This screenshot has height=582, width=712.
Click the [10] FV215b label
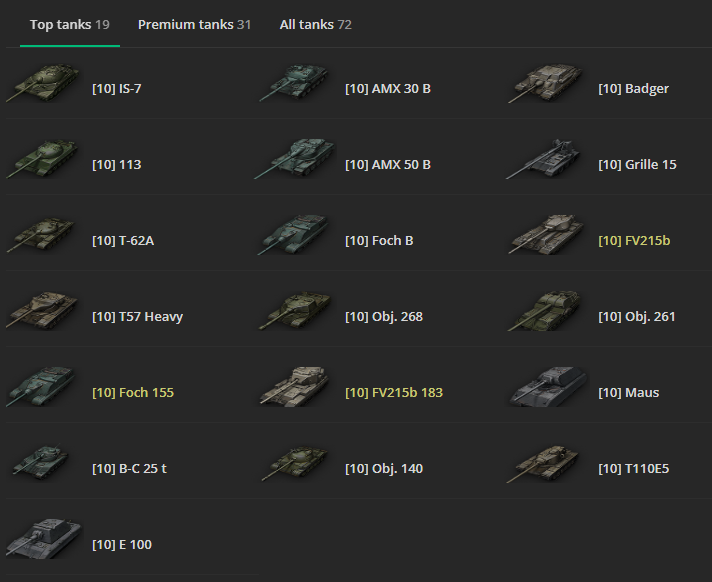point(634,241)
